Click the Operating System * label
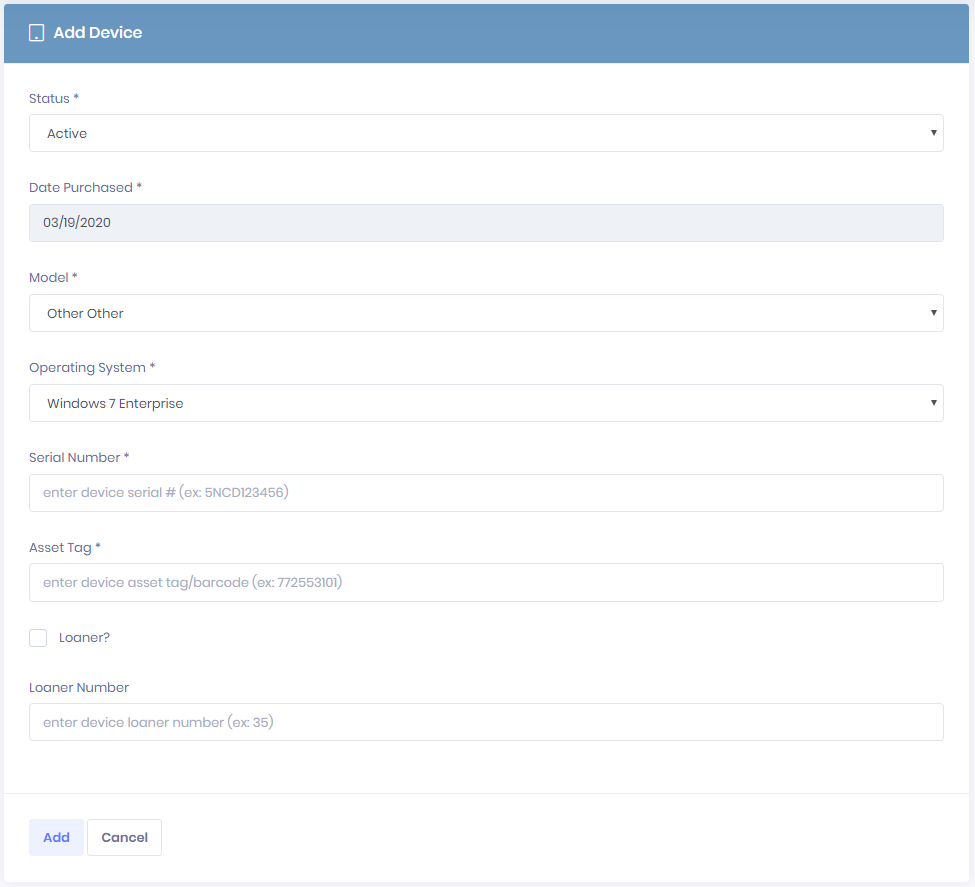Screen dimensions: 975x887 point(92,368)
